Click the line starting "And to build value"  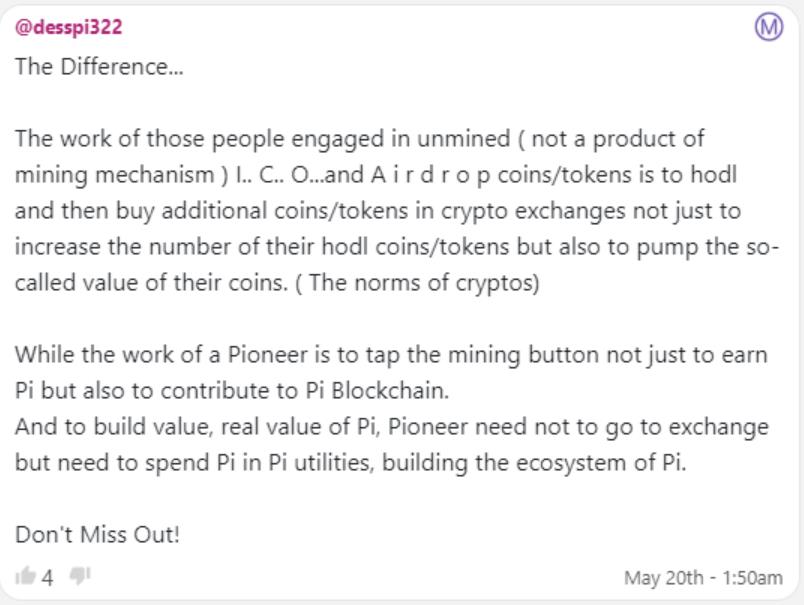(392, 427)
